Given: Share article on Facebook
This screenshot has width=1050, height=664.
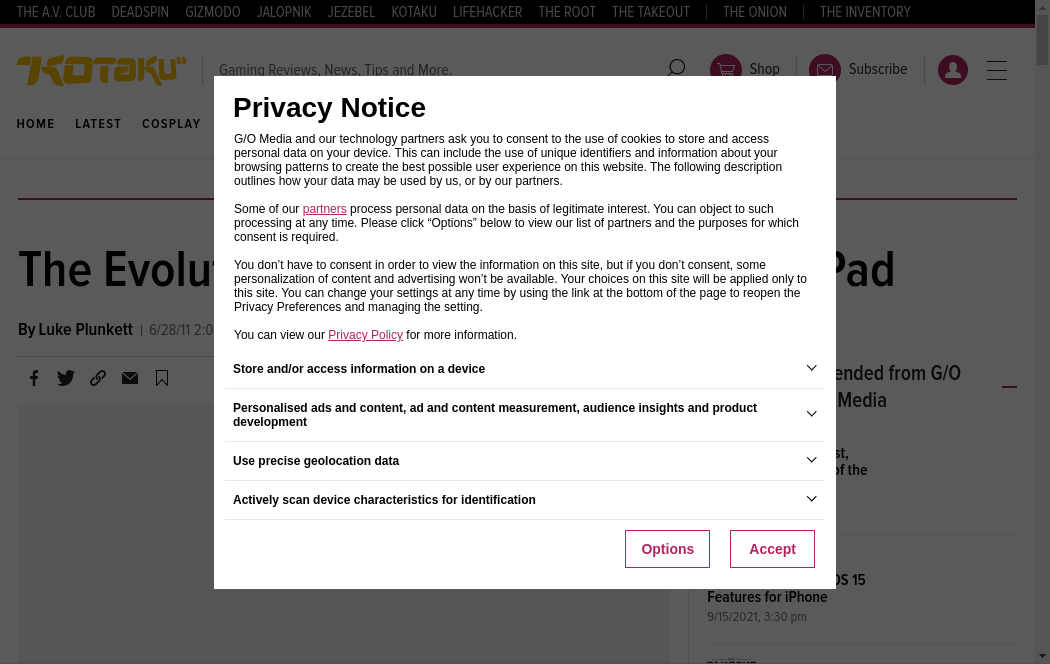Looking at the screenshot, I should point(34,378).
